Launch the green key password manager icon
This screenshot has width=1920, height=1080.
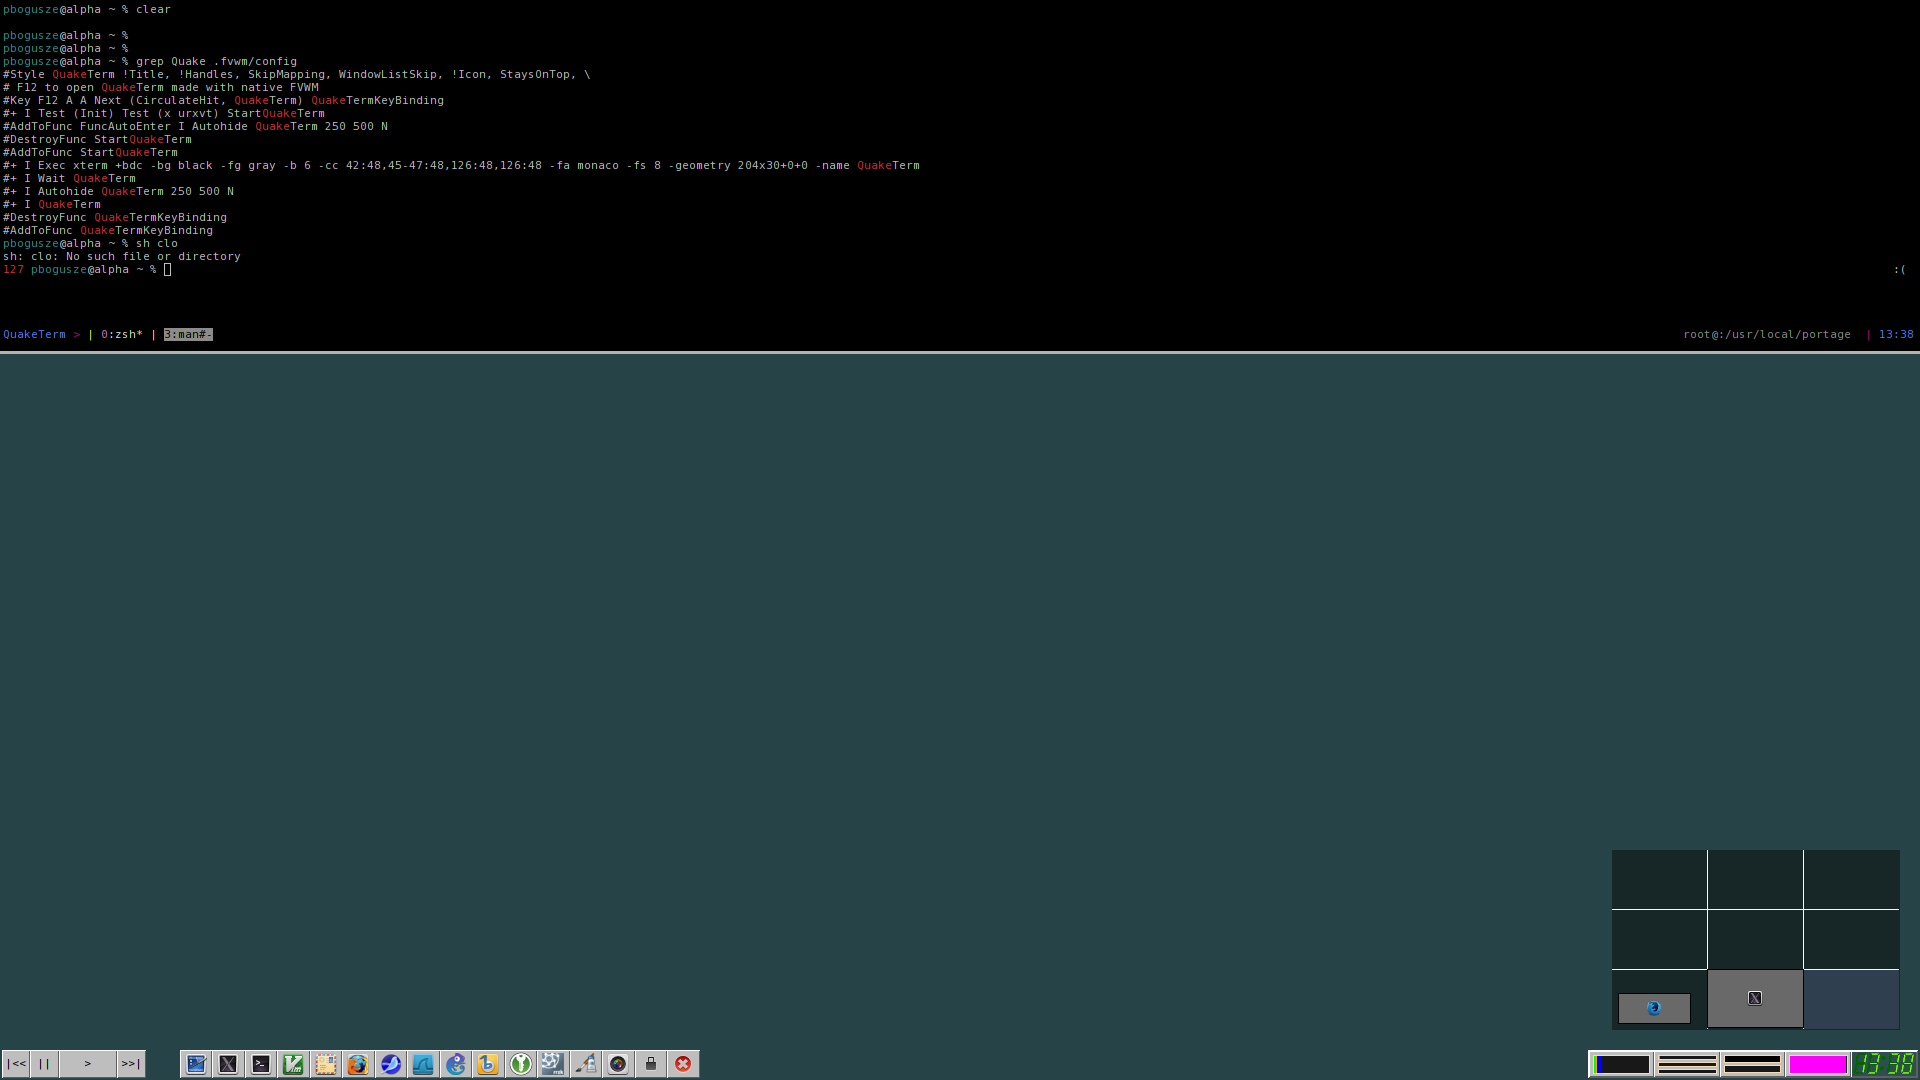[521, 1064]
